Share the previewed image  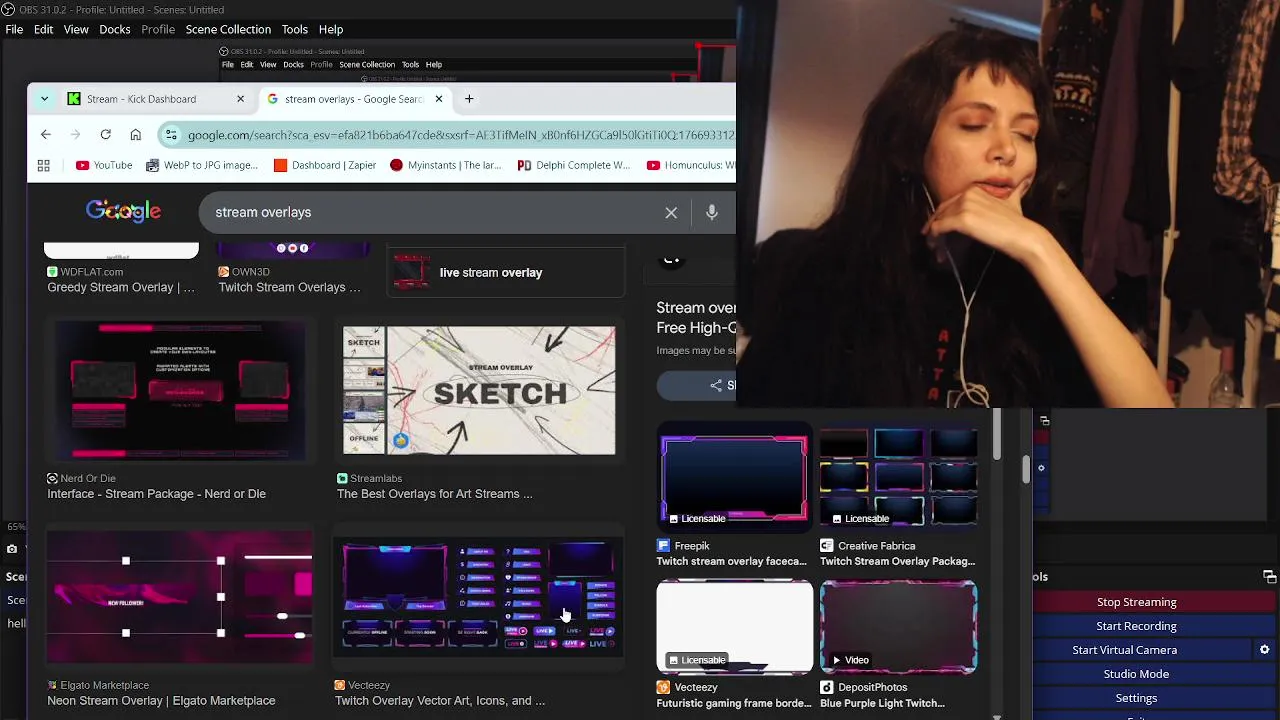point(696,385)
